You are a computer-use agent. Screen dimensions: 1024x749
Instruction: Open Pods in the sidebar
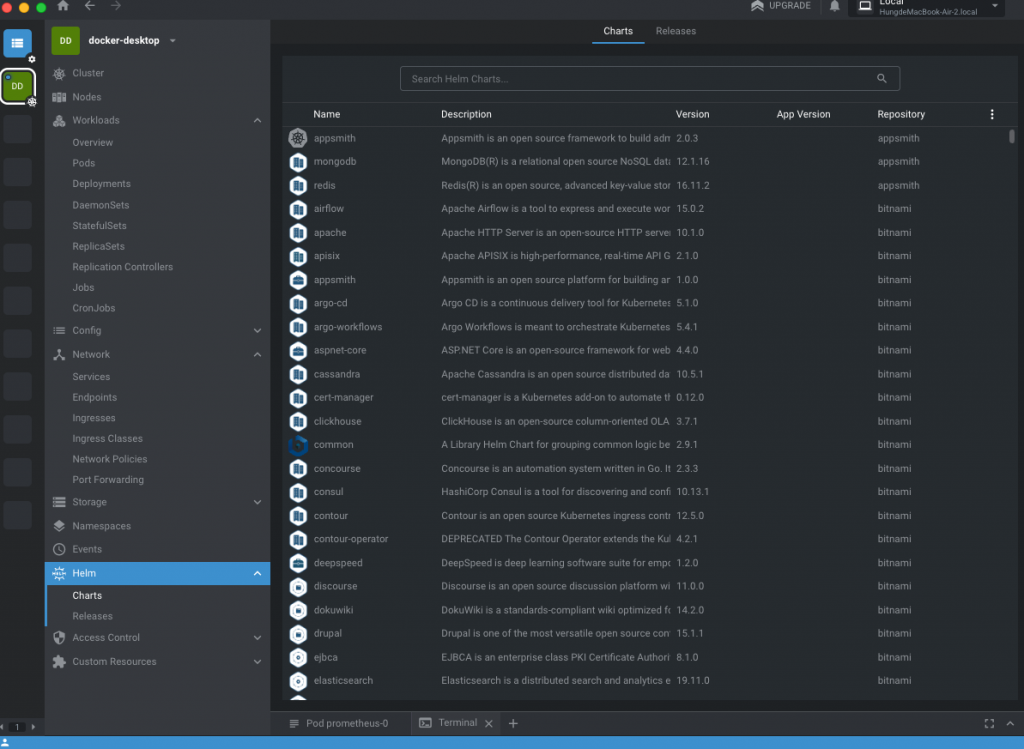pos(84,163)
